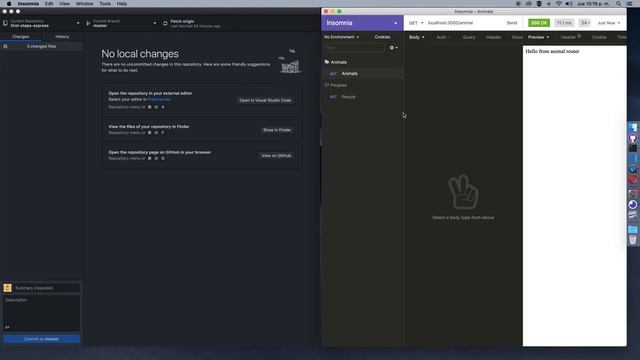
Task: Focus the commit Summary field
Action: pyautogui.click(x=47, y=288)
